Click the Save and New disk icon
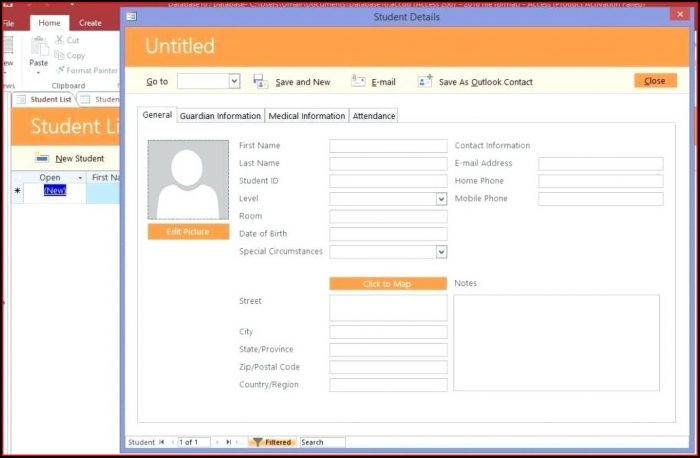This screenshot has width=700, height=458. (260, 81)
